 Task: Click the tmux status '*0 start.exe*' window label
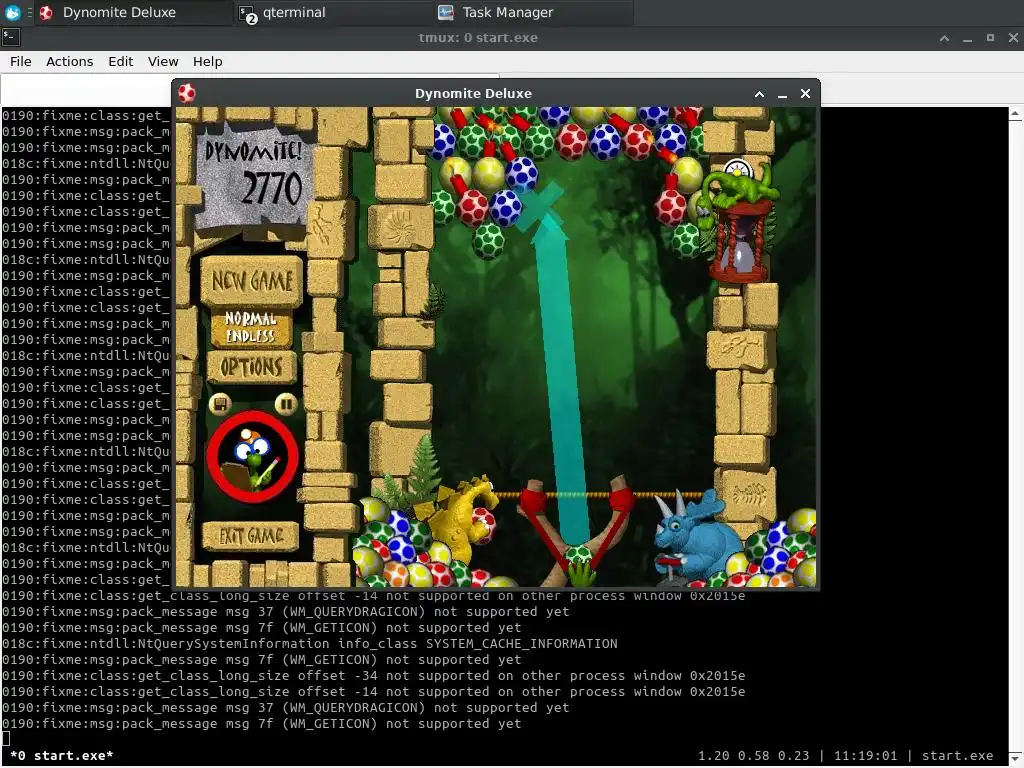[61, 756]
